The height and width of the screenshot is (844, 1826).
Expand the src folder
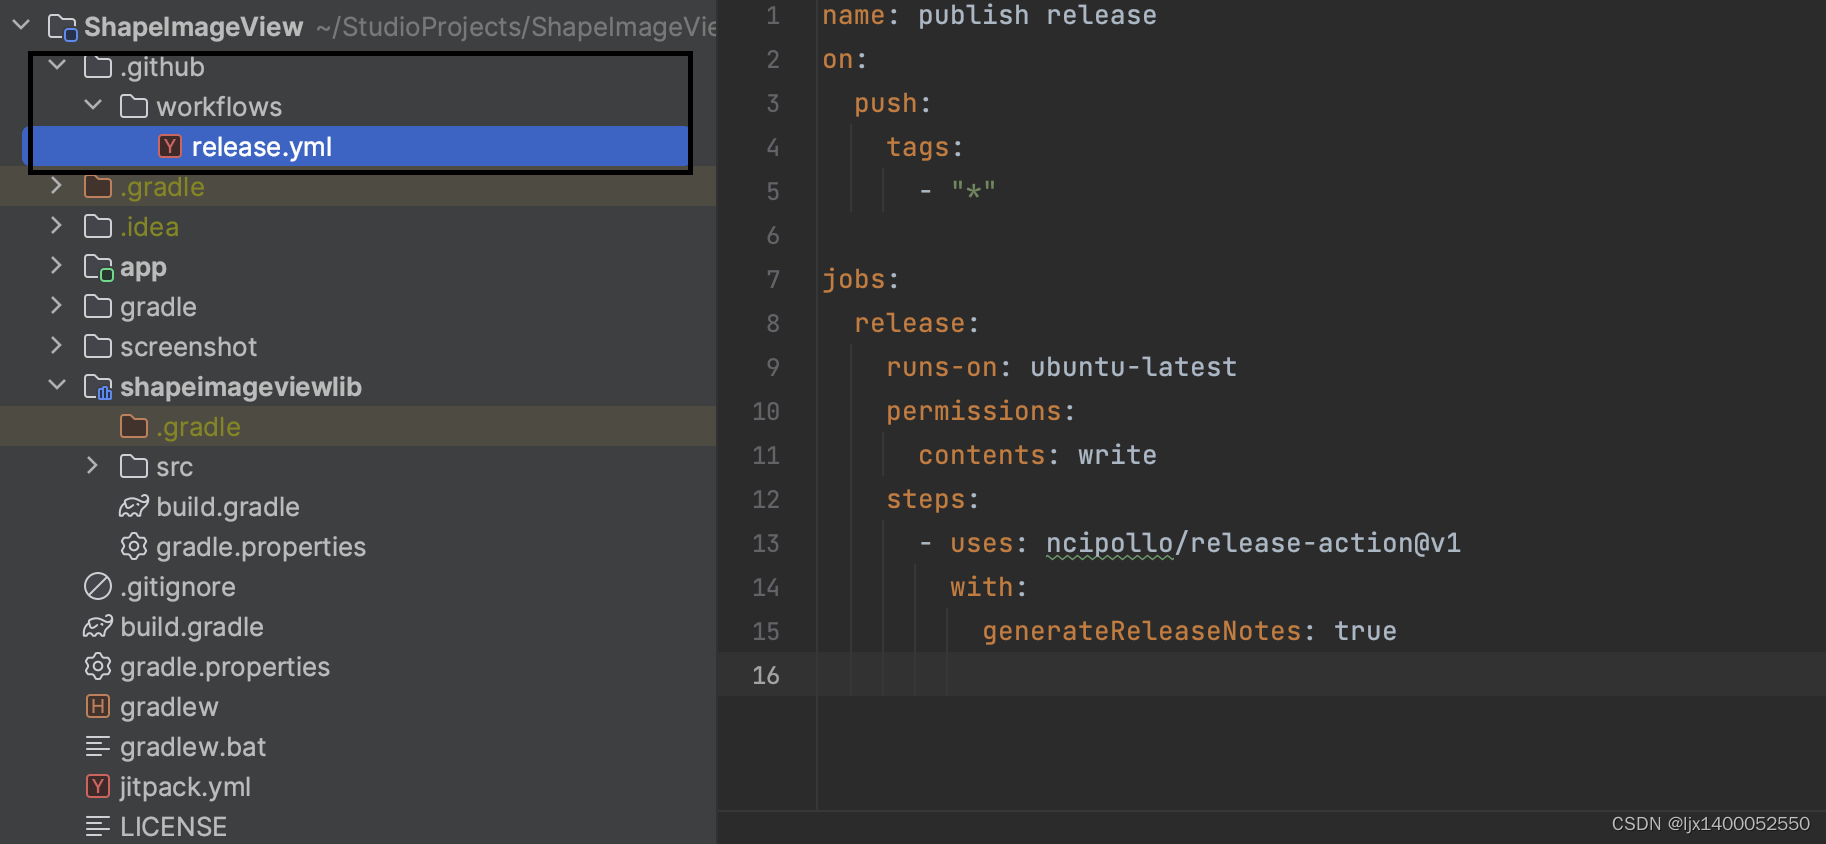pyautogui.click(x=93, y=466)
